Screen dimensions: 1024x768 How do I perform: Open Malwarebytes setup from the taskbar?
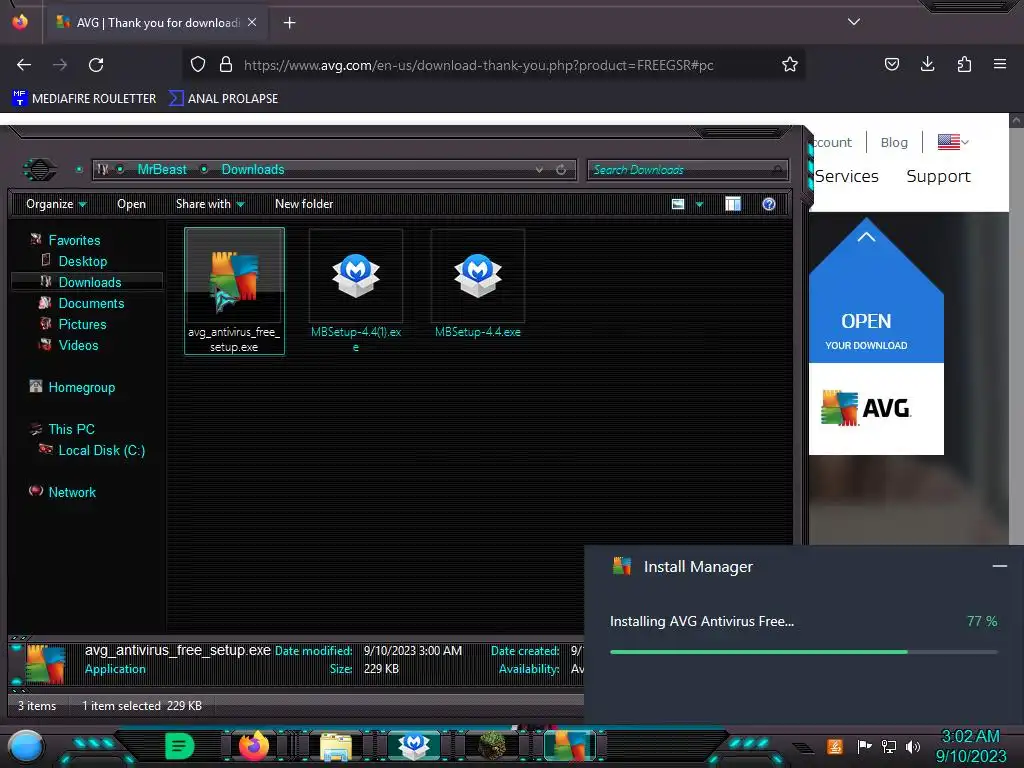click(413, 746)
